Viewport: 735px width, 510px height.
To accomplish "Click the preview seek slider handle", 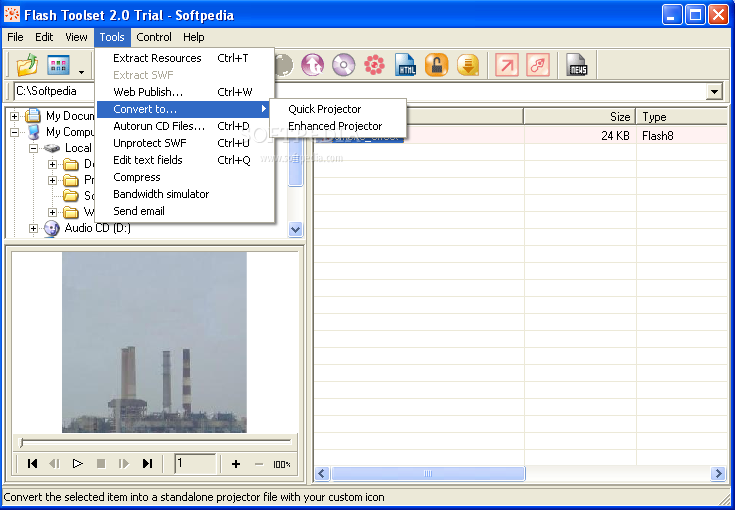I will click(21, 442).
